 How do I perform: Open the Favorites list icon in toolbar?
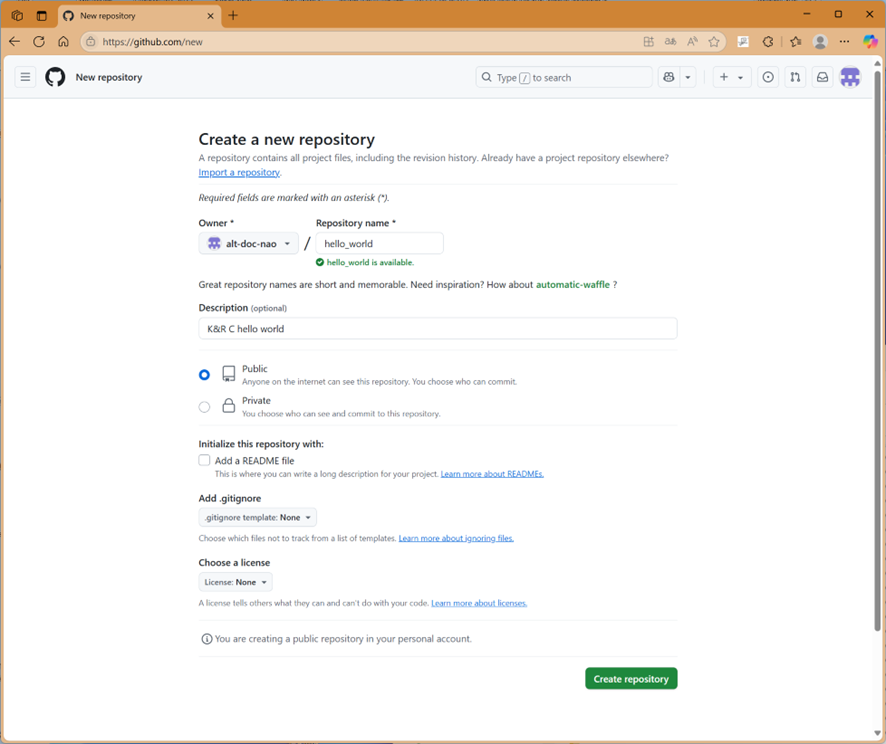click(796, 41)
